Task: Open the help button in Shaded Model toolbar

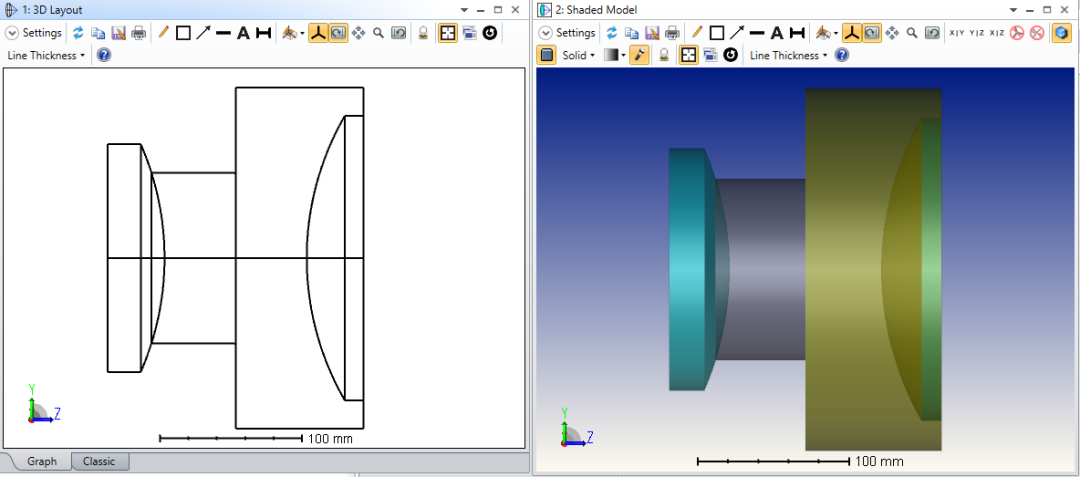Action: [x=842, y=55]
